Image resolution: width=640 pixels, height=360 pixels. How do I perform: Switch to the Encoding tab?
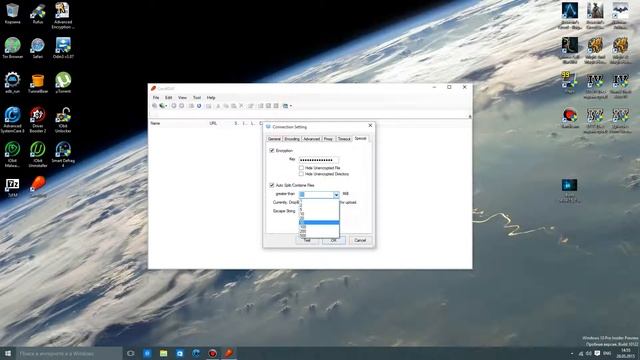pos(292,139)
